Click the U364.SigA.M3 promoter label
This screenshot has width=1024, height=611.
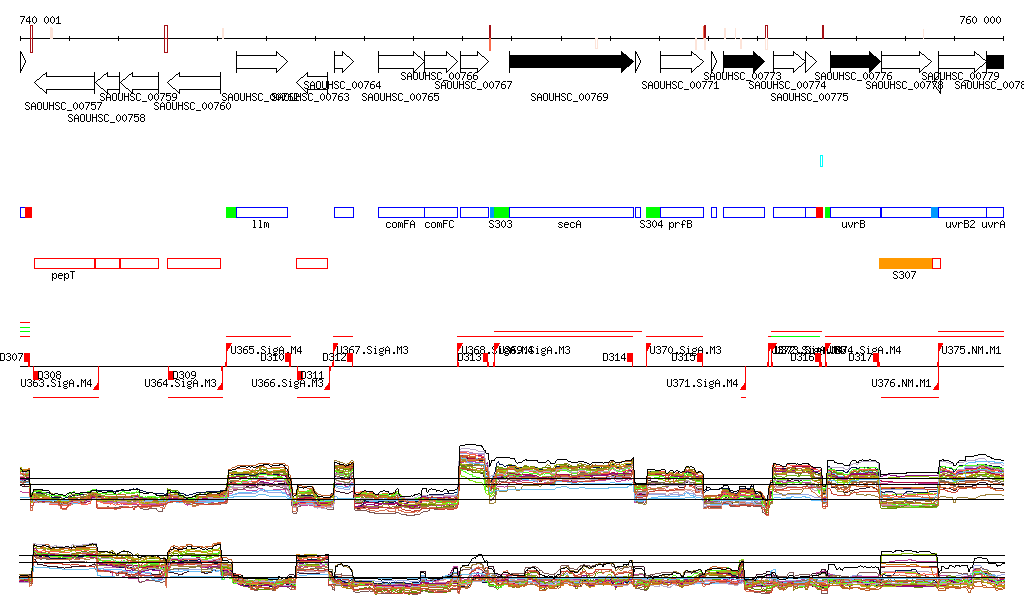[180, 383]
